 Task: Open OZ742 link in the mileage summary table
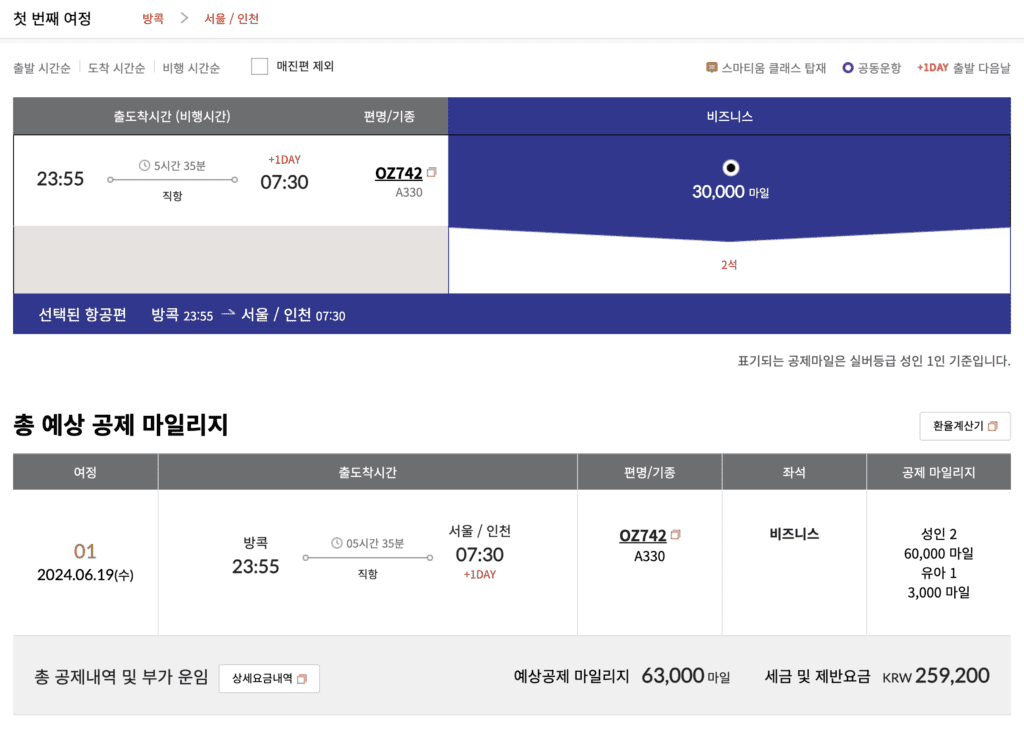point(643,536)
